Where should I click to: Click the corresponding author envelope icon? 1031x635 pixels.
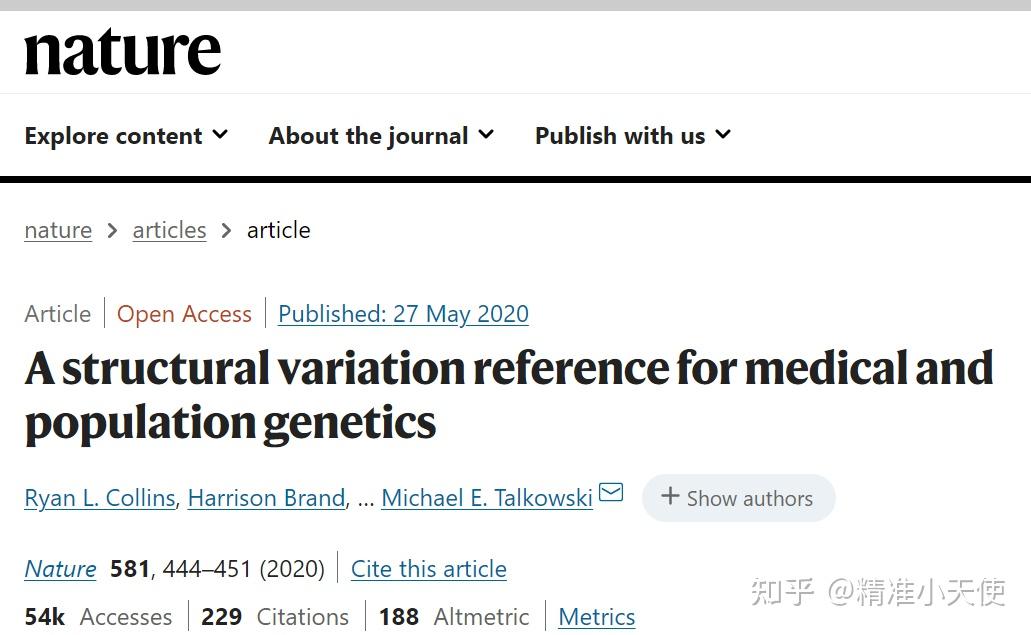pos(611,493)
